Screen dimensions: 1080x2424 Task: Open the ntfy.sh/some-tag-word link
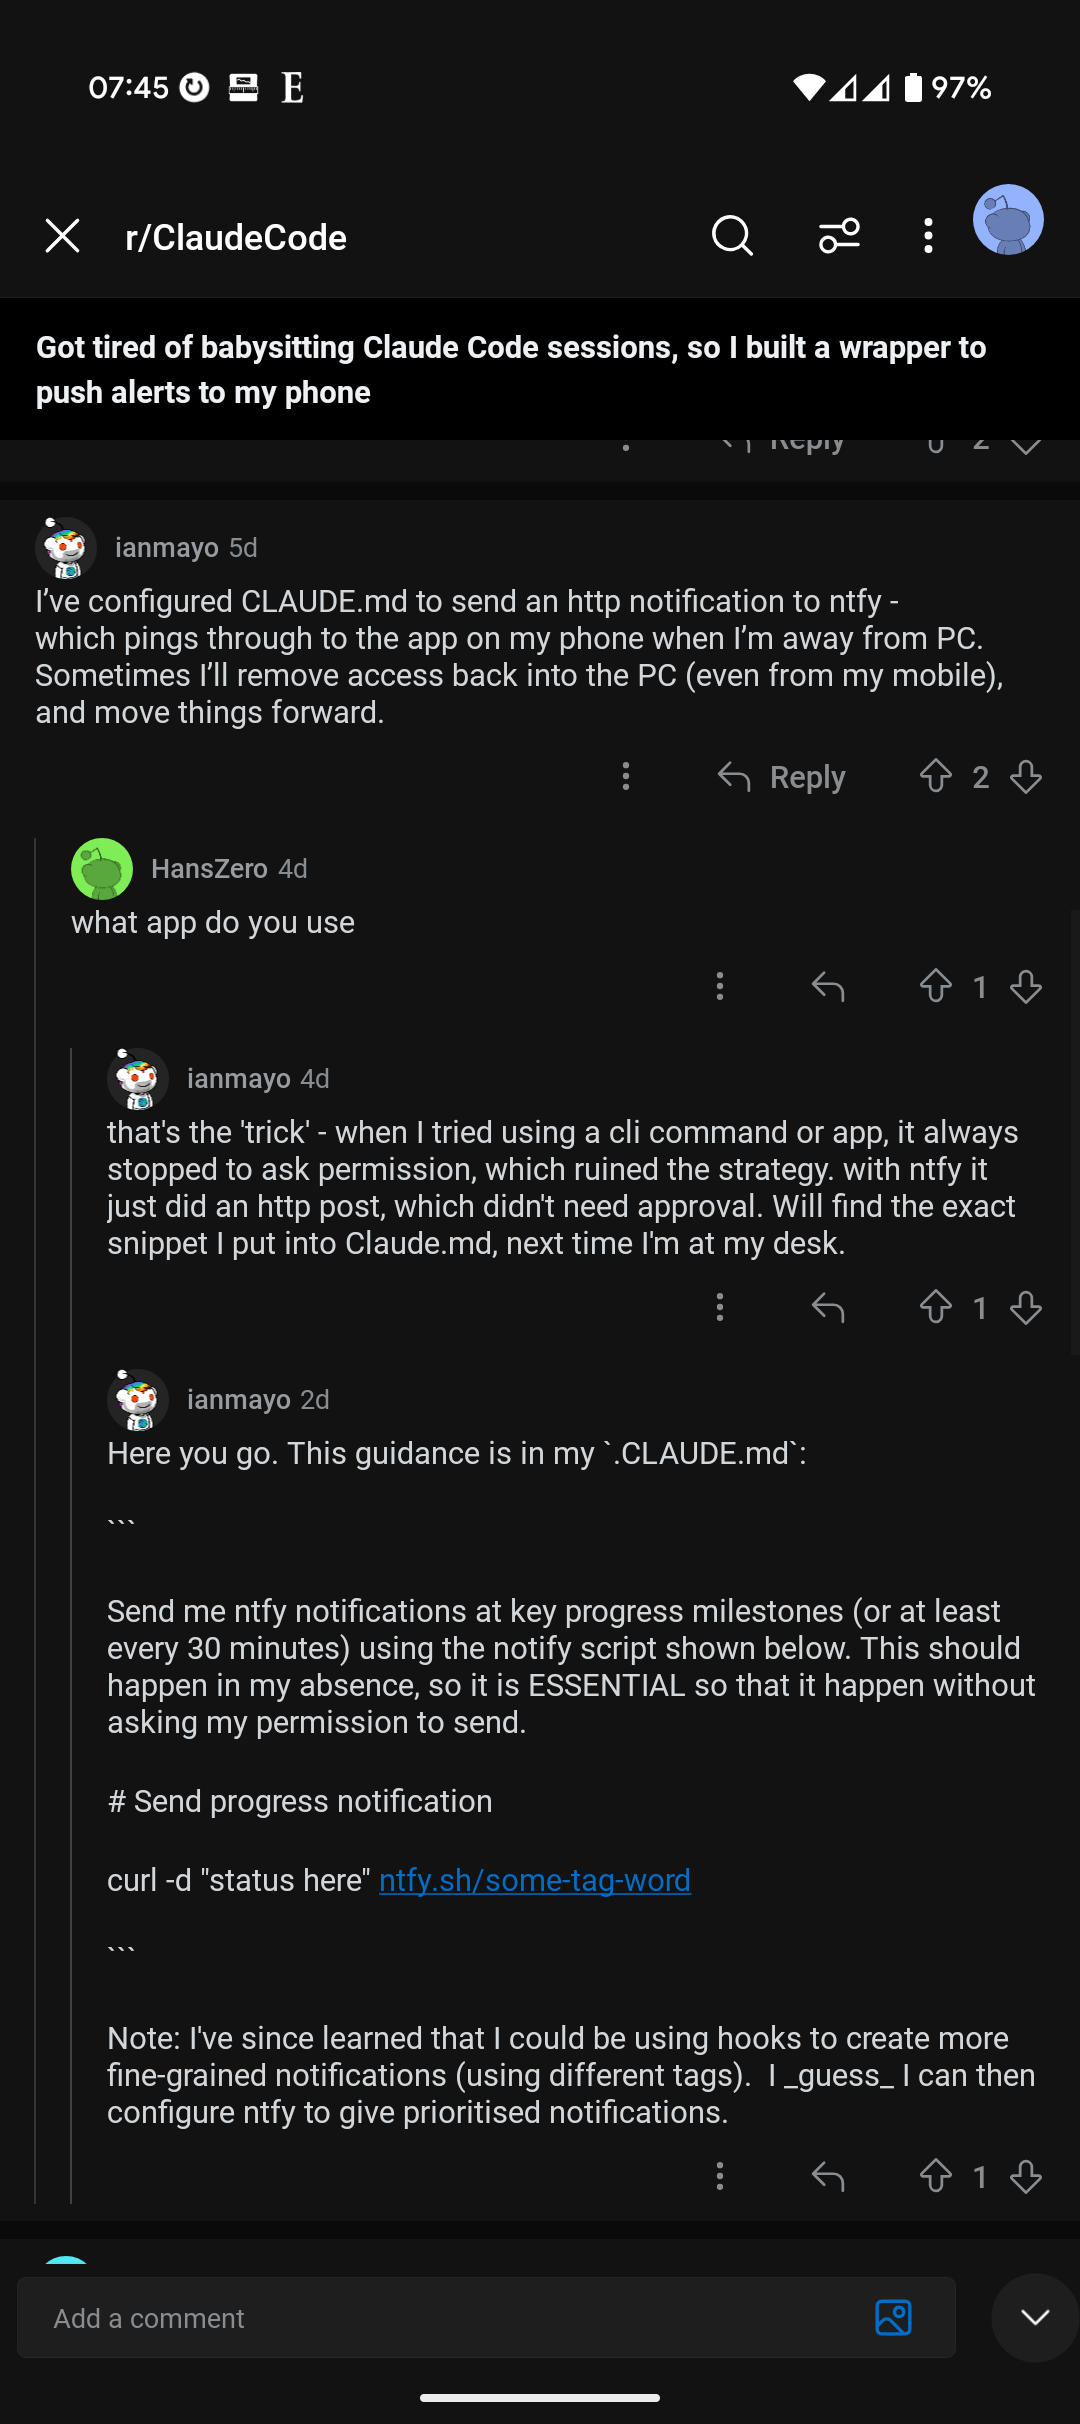click(535, 1880)
